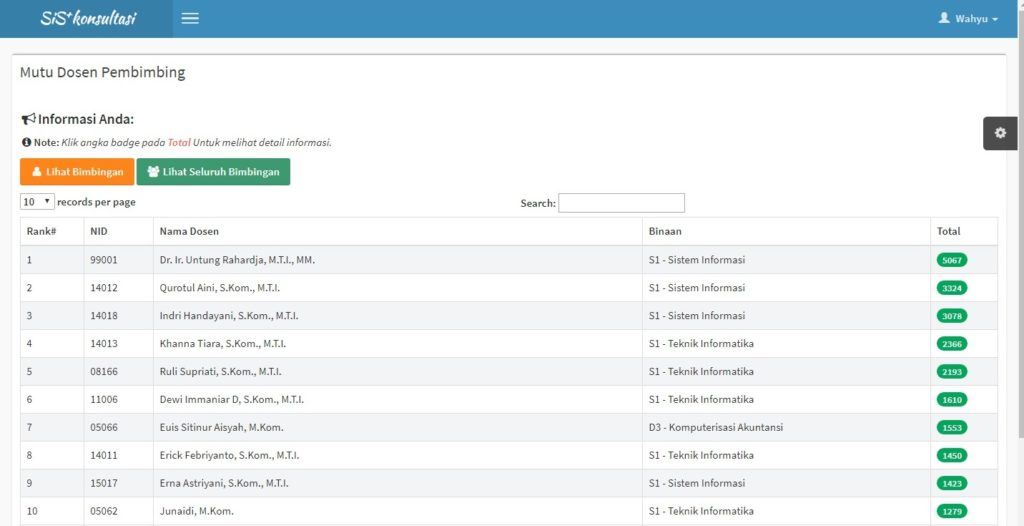
Task: Click the Mutu Dosen Pembimbing heading
Action: click(103, 73)
